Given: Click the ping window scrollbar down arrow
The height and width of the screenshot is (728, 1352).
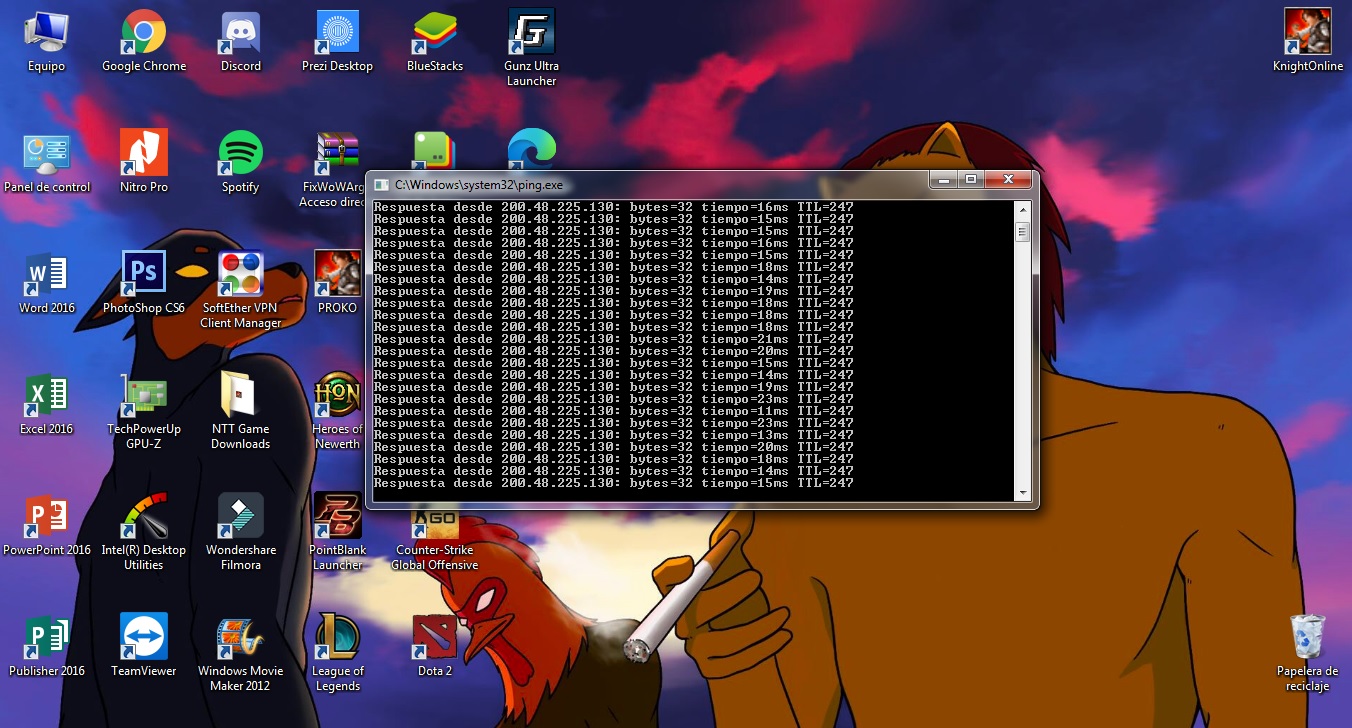Looking at the screenshot, I should pyautogui.click(x=1022, y=493).
